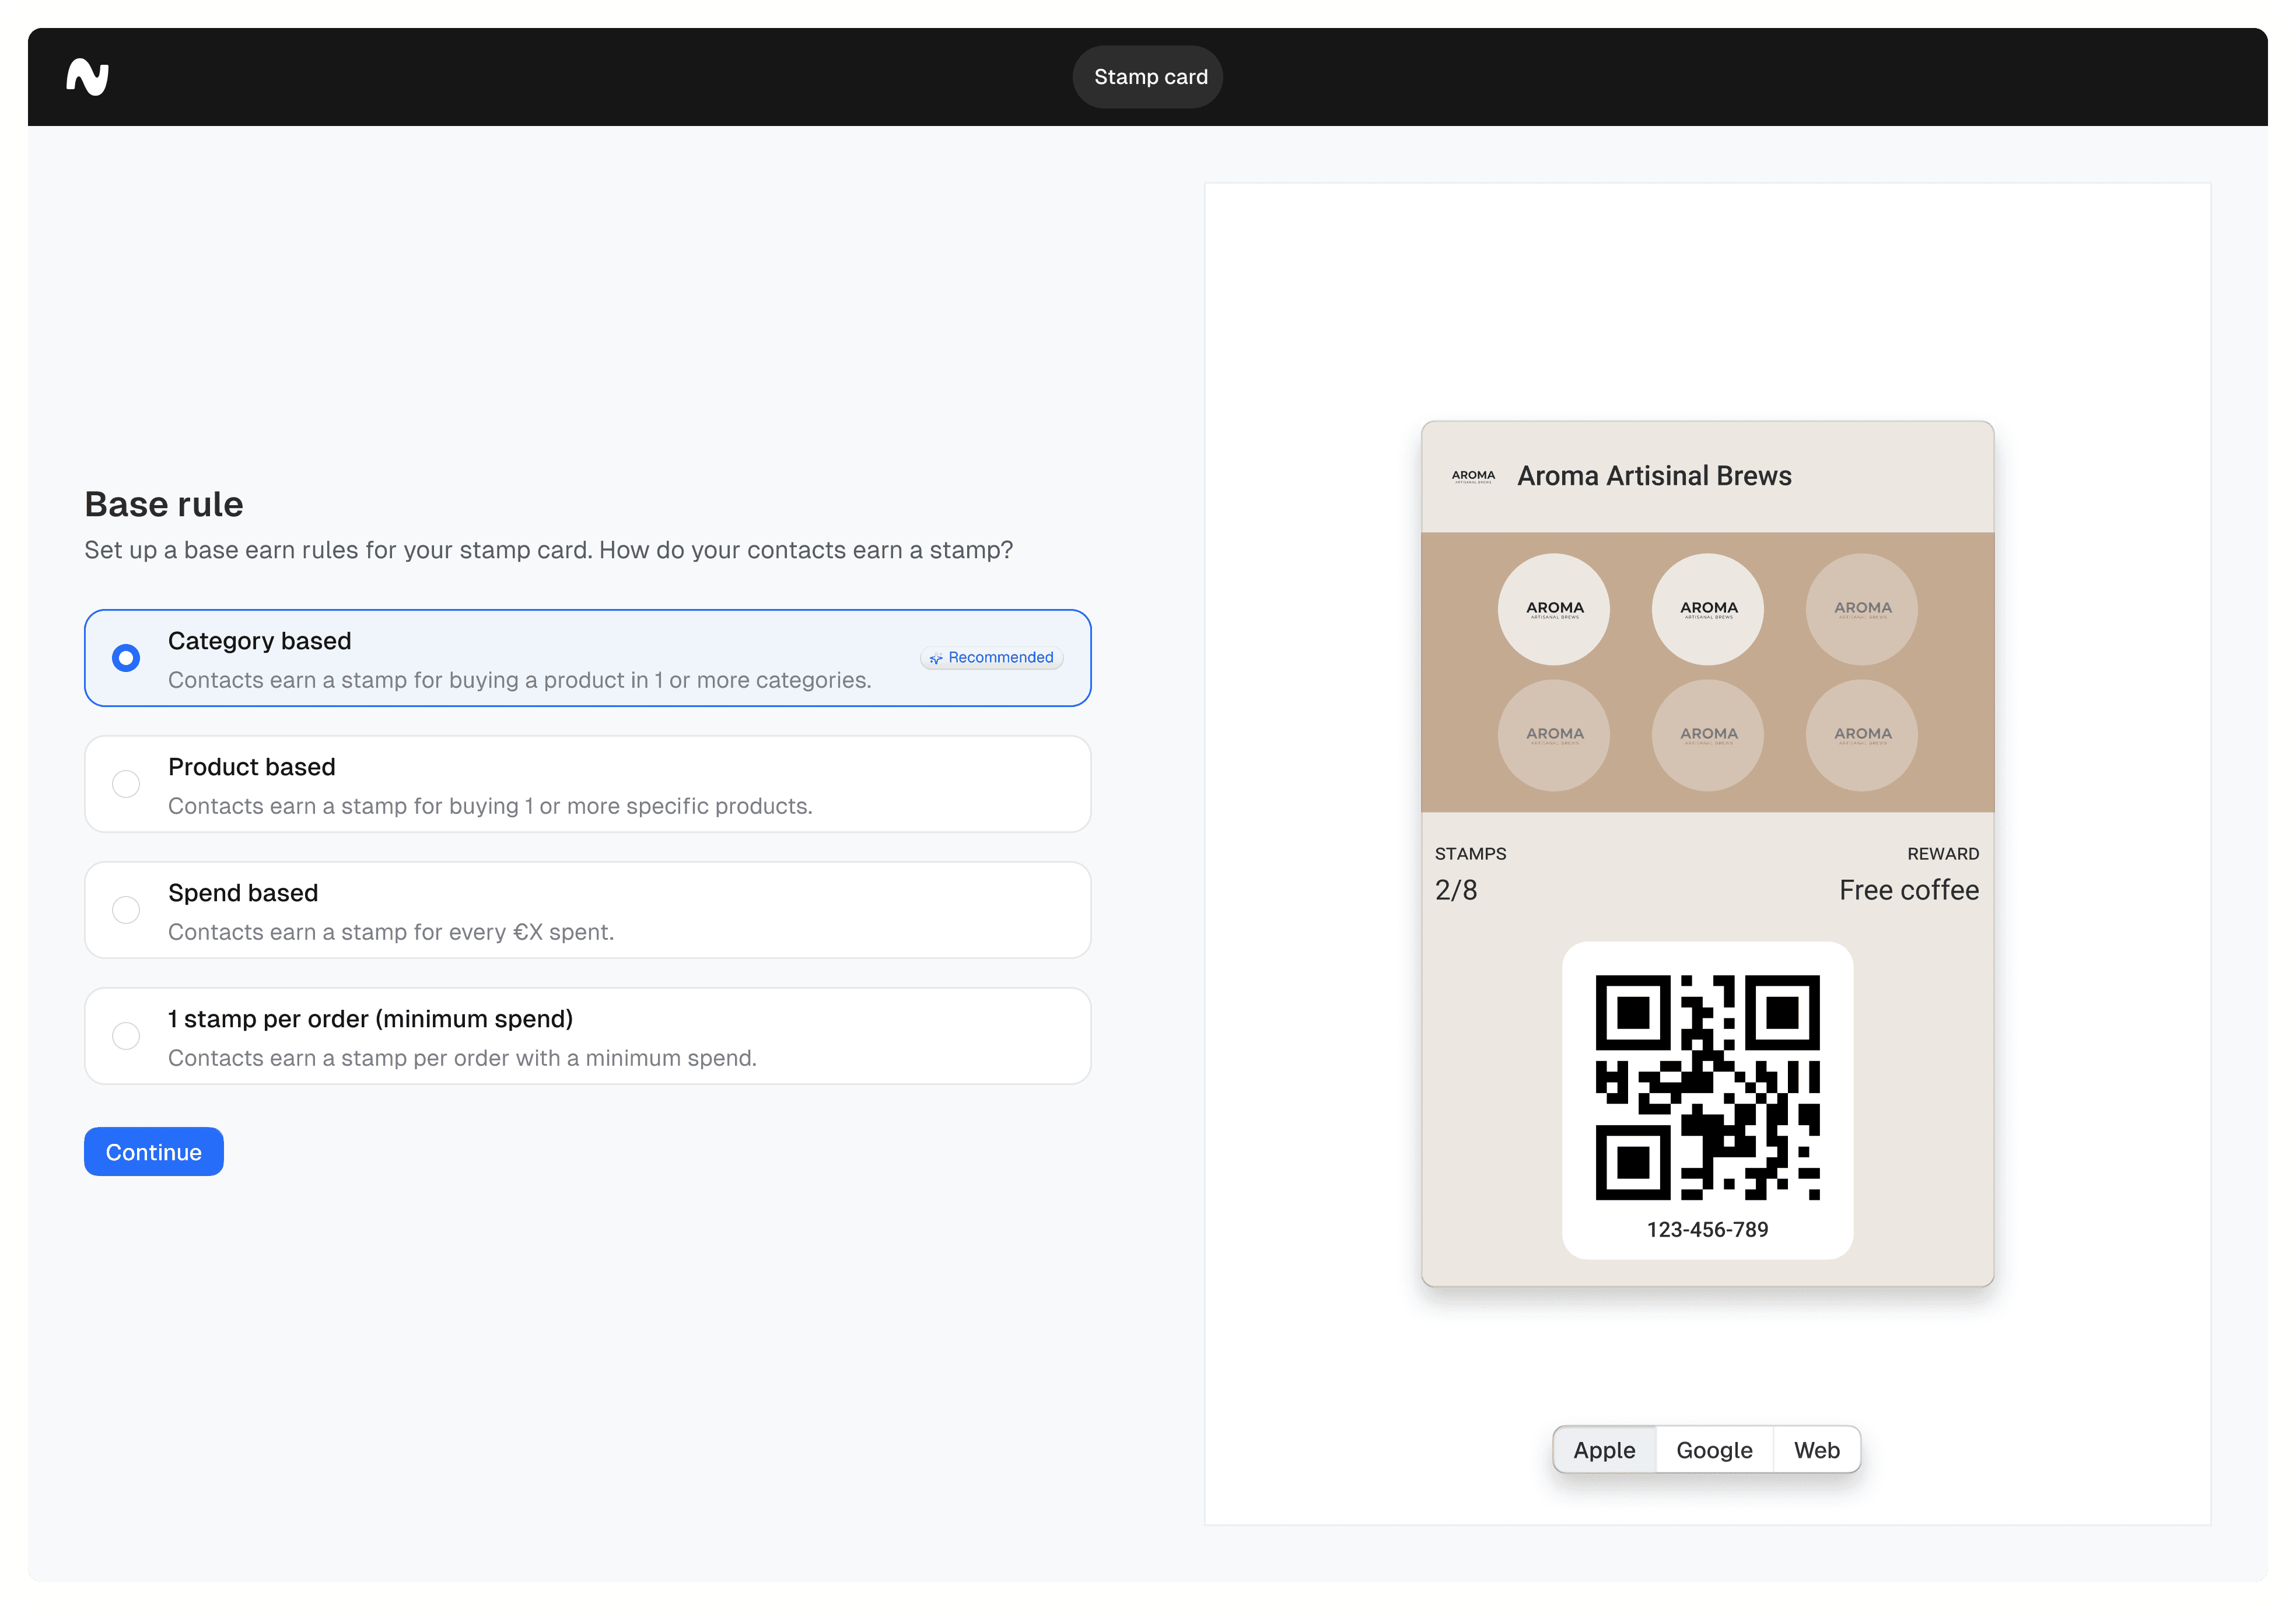Click the N logo in top bar
Screen dimensions: 2296x1610
[88, 77]
